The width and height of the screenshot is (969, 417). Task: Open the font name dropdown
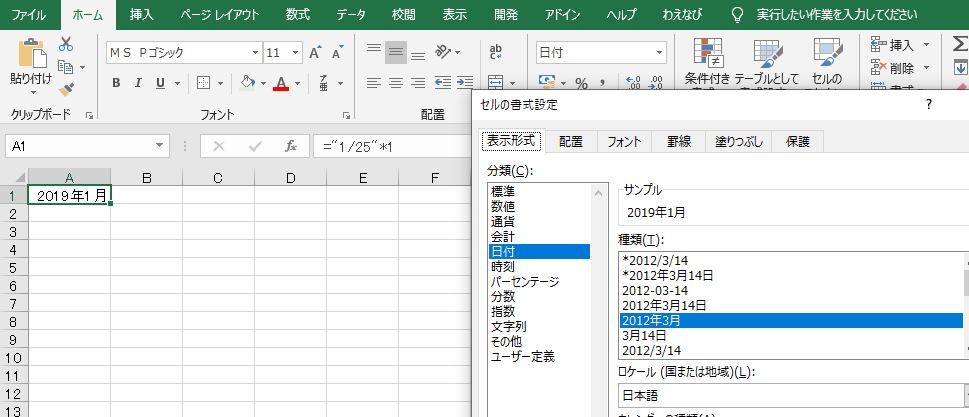(x=255, y=53)
